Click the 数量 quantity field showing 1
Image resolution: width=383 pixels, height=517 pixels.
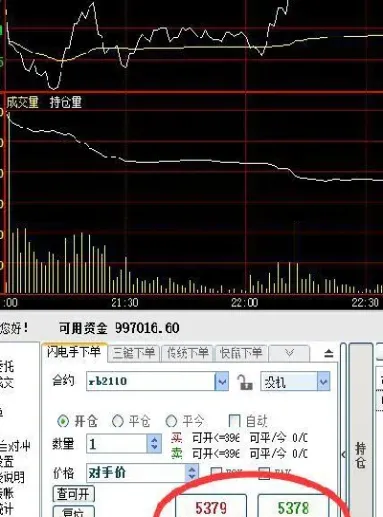coord(117,444)
